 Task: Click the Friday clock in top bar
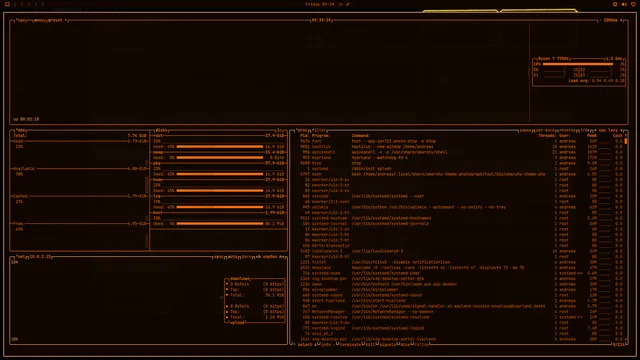320,4
